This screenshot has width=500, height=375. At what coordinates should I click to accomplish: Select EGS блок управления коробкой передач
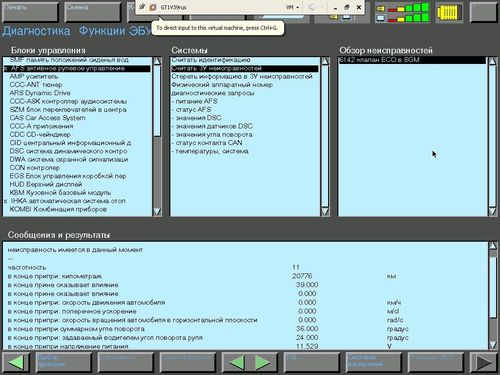pos(77,176)
